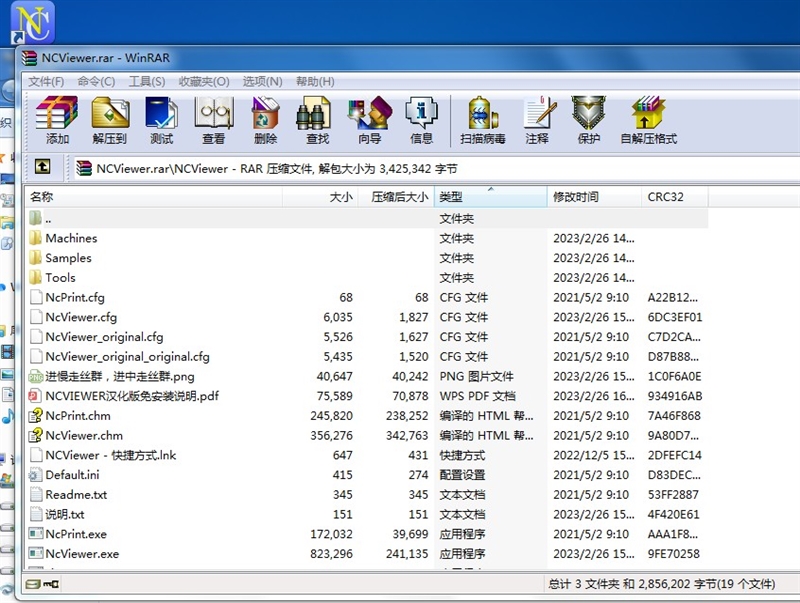Open the View (查看) toolbar icon
This screenshot has width=800, height=603.
coord(214,120)
